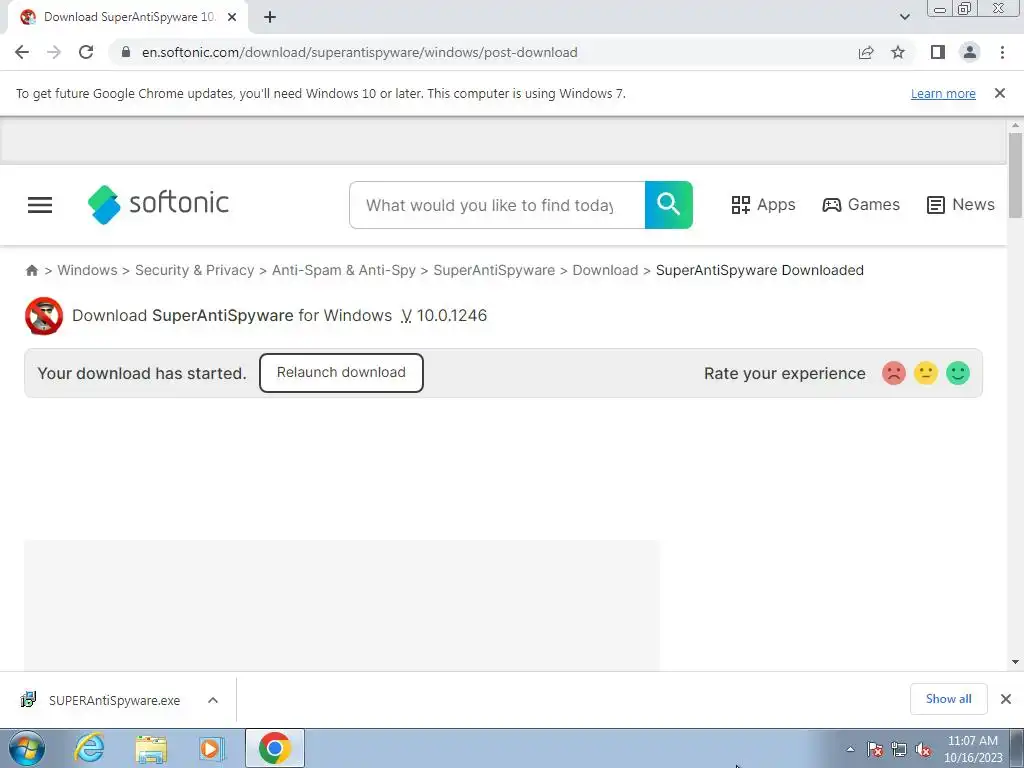Go to breadcrumb home icon
The image size is (1024, 768).
[31, 270]
